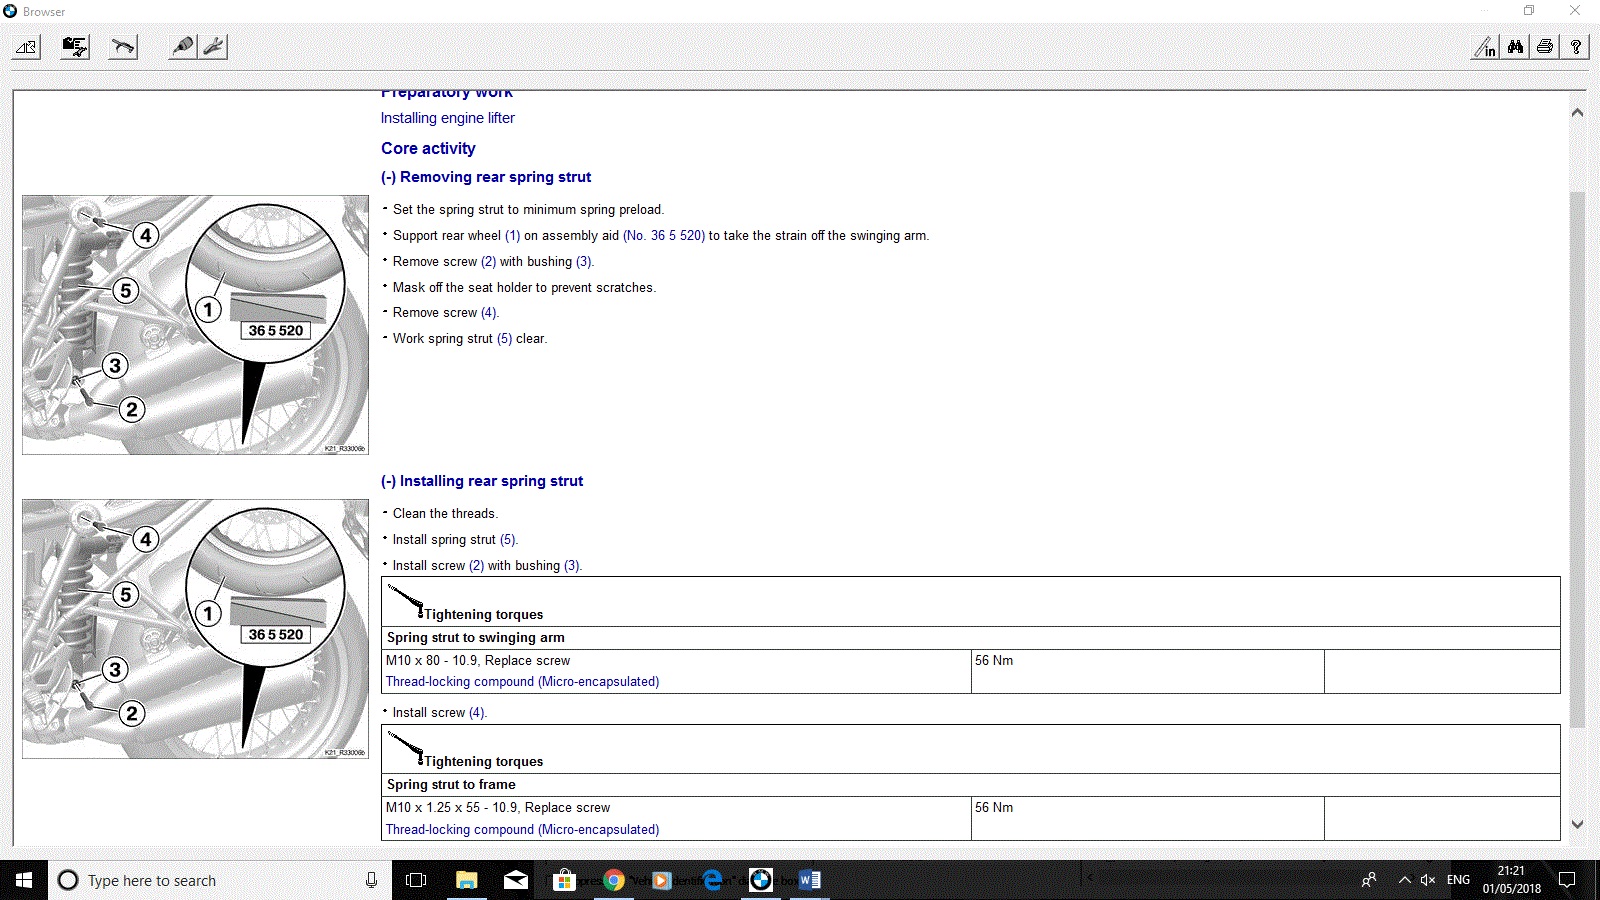Image resolution: width=1600 pixels, height=900 pixels.
Task: Open search with the binoculars icon
Action: point(1516,47)
